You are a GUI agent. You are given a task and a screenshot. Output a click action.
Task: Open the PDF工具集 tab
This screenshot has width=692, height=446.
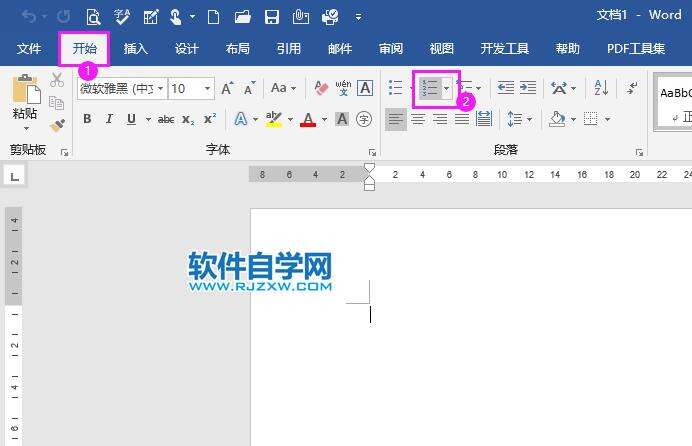click(636, 49)
